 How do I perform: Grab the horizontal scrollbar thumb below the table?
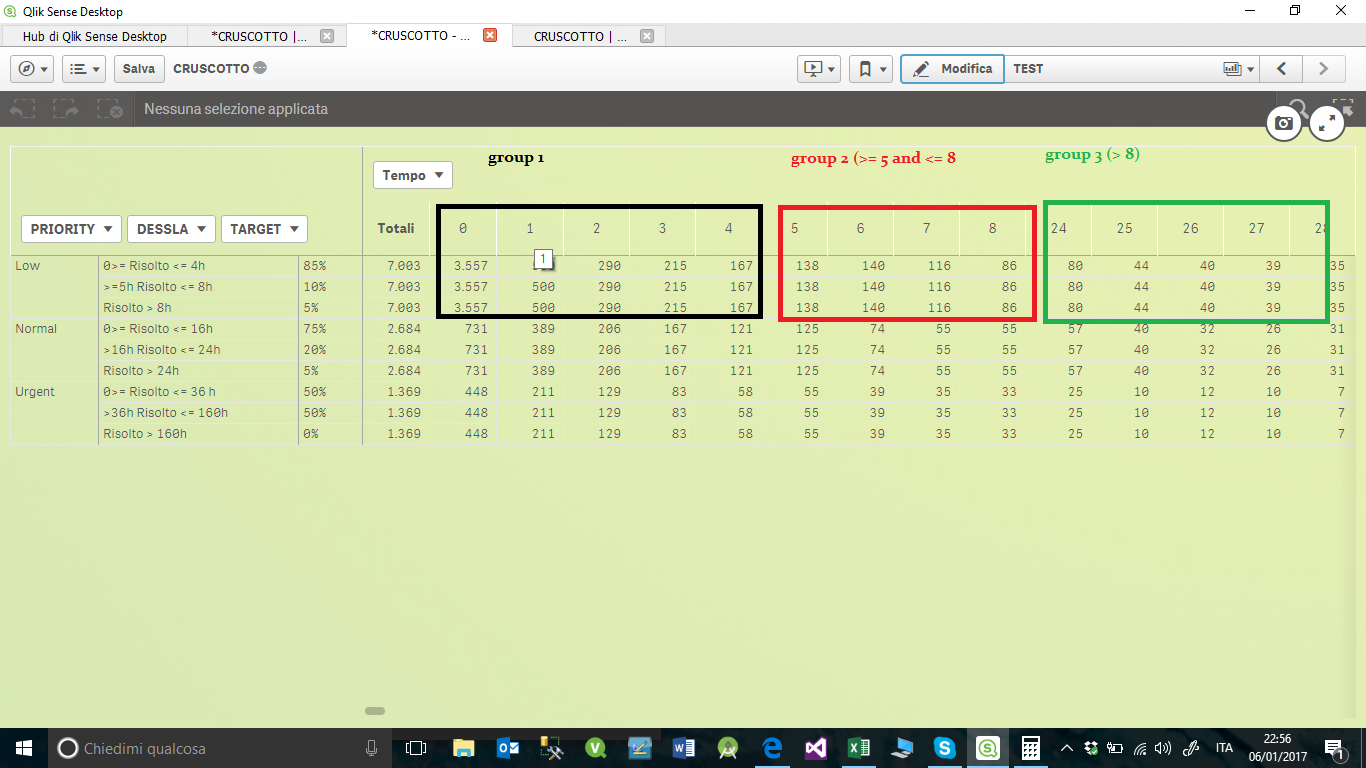pyautogui.click(x=375, y=711)
